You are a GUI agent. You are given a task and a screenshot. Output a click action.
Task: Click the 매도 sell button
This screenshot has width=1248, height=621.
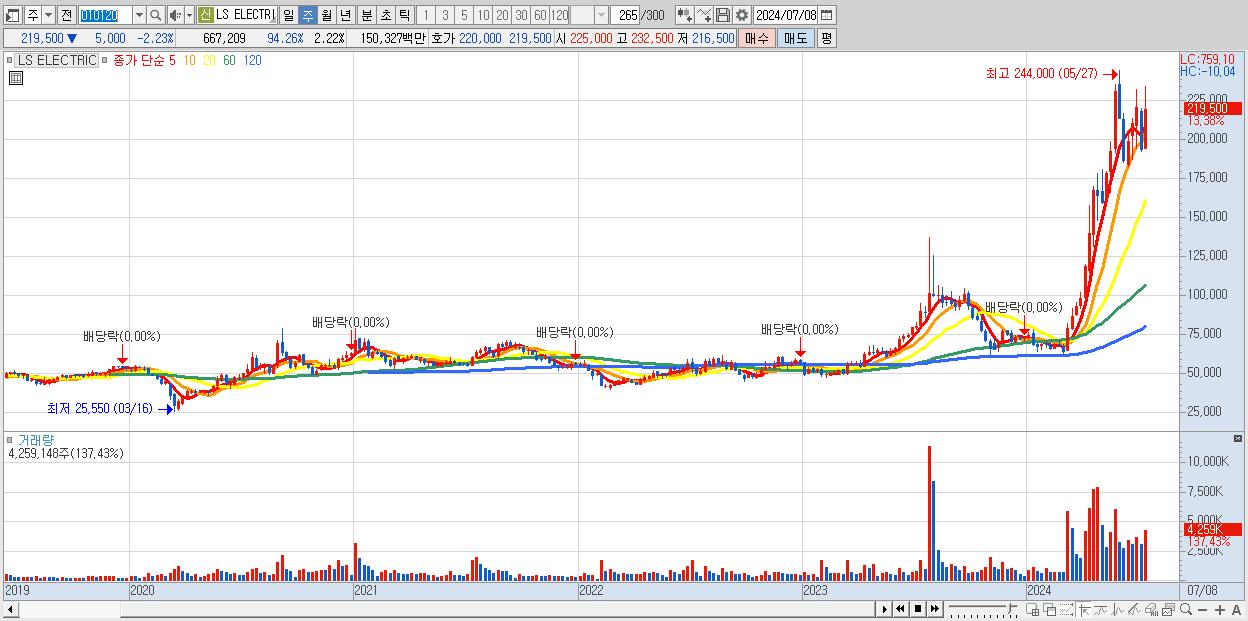[x=795, y=38]
